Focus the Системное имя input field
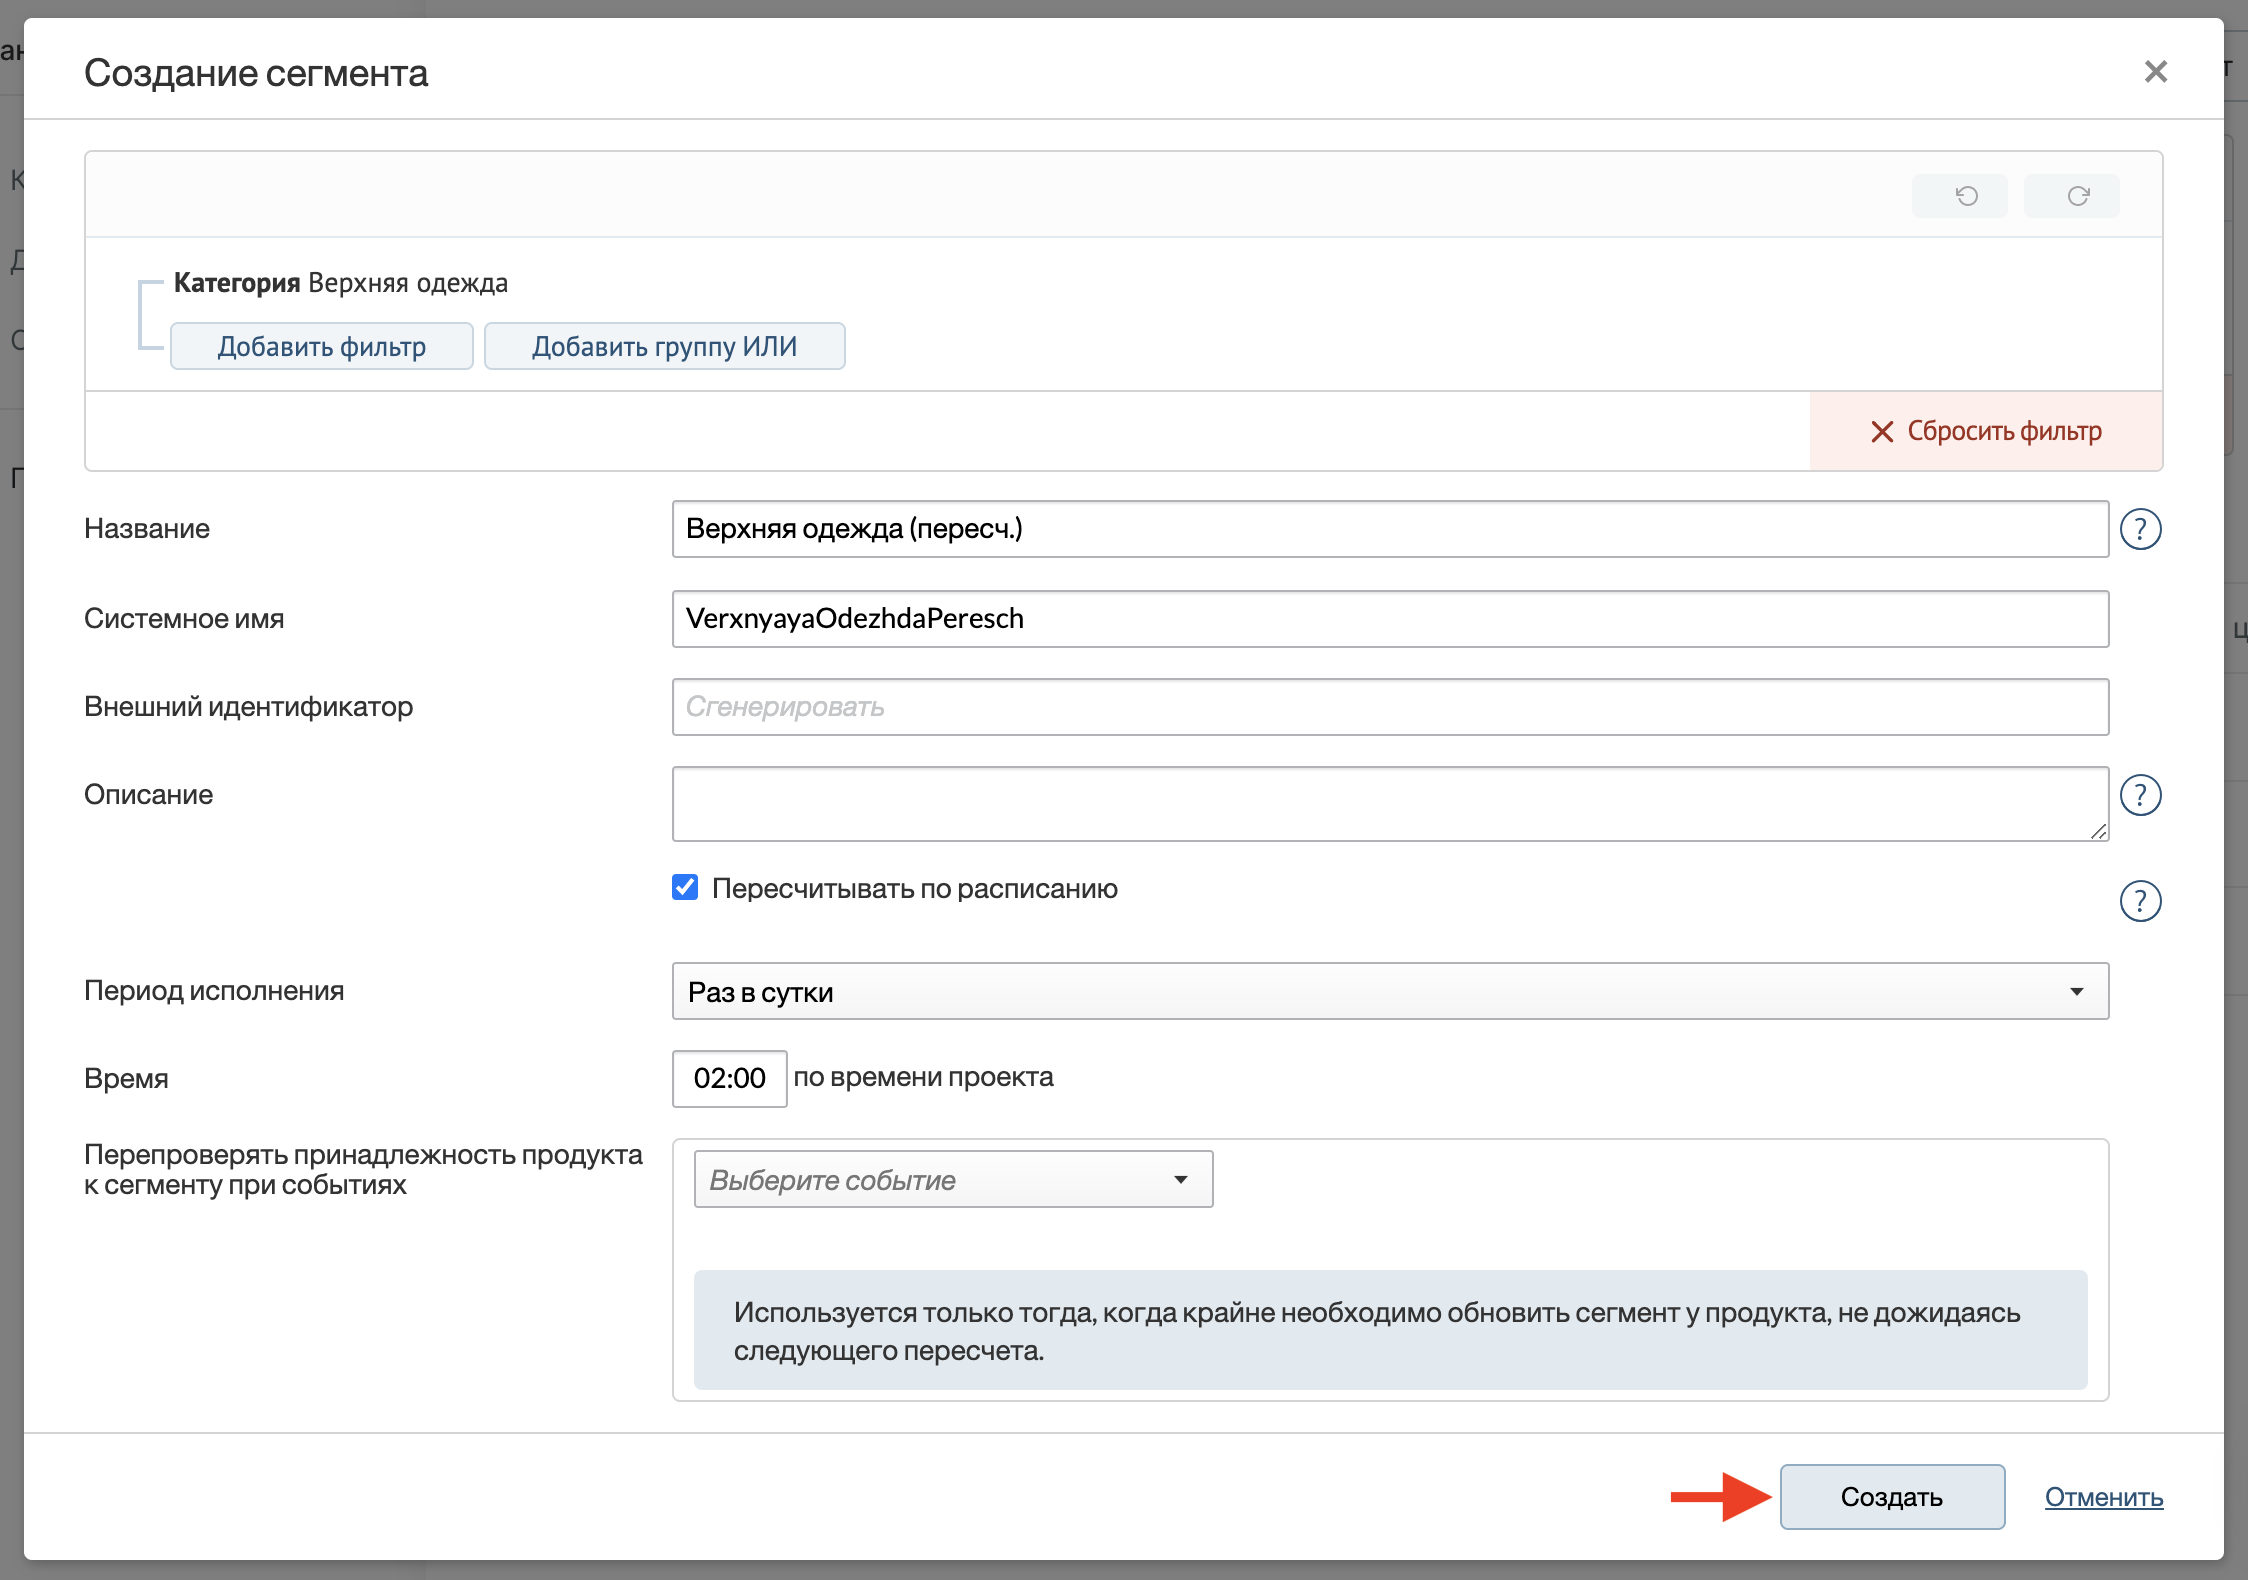This screenshot has height=1580, width=2248. [1391, 619]
